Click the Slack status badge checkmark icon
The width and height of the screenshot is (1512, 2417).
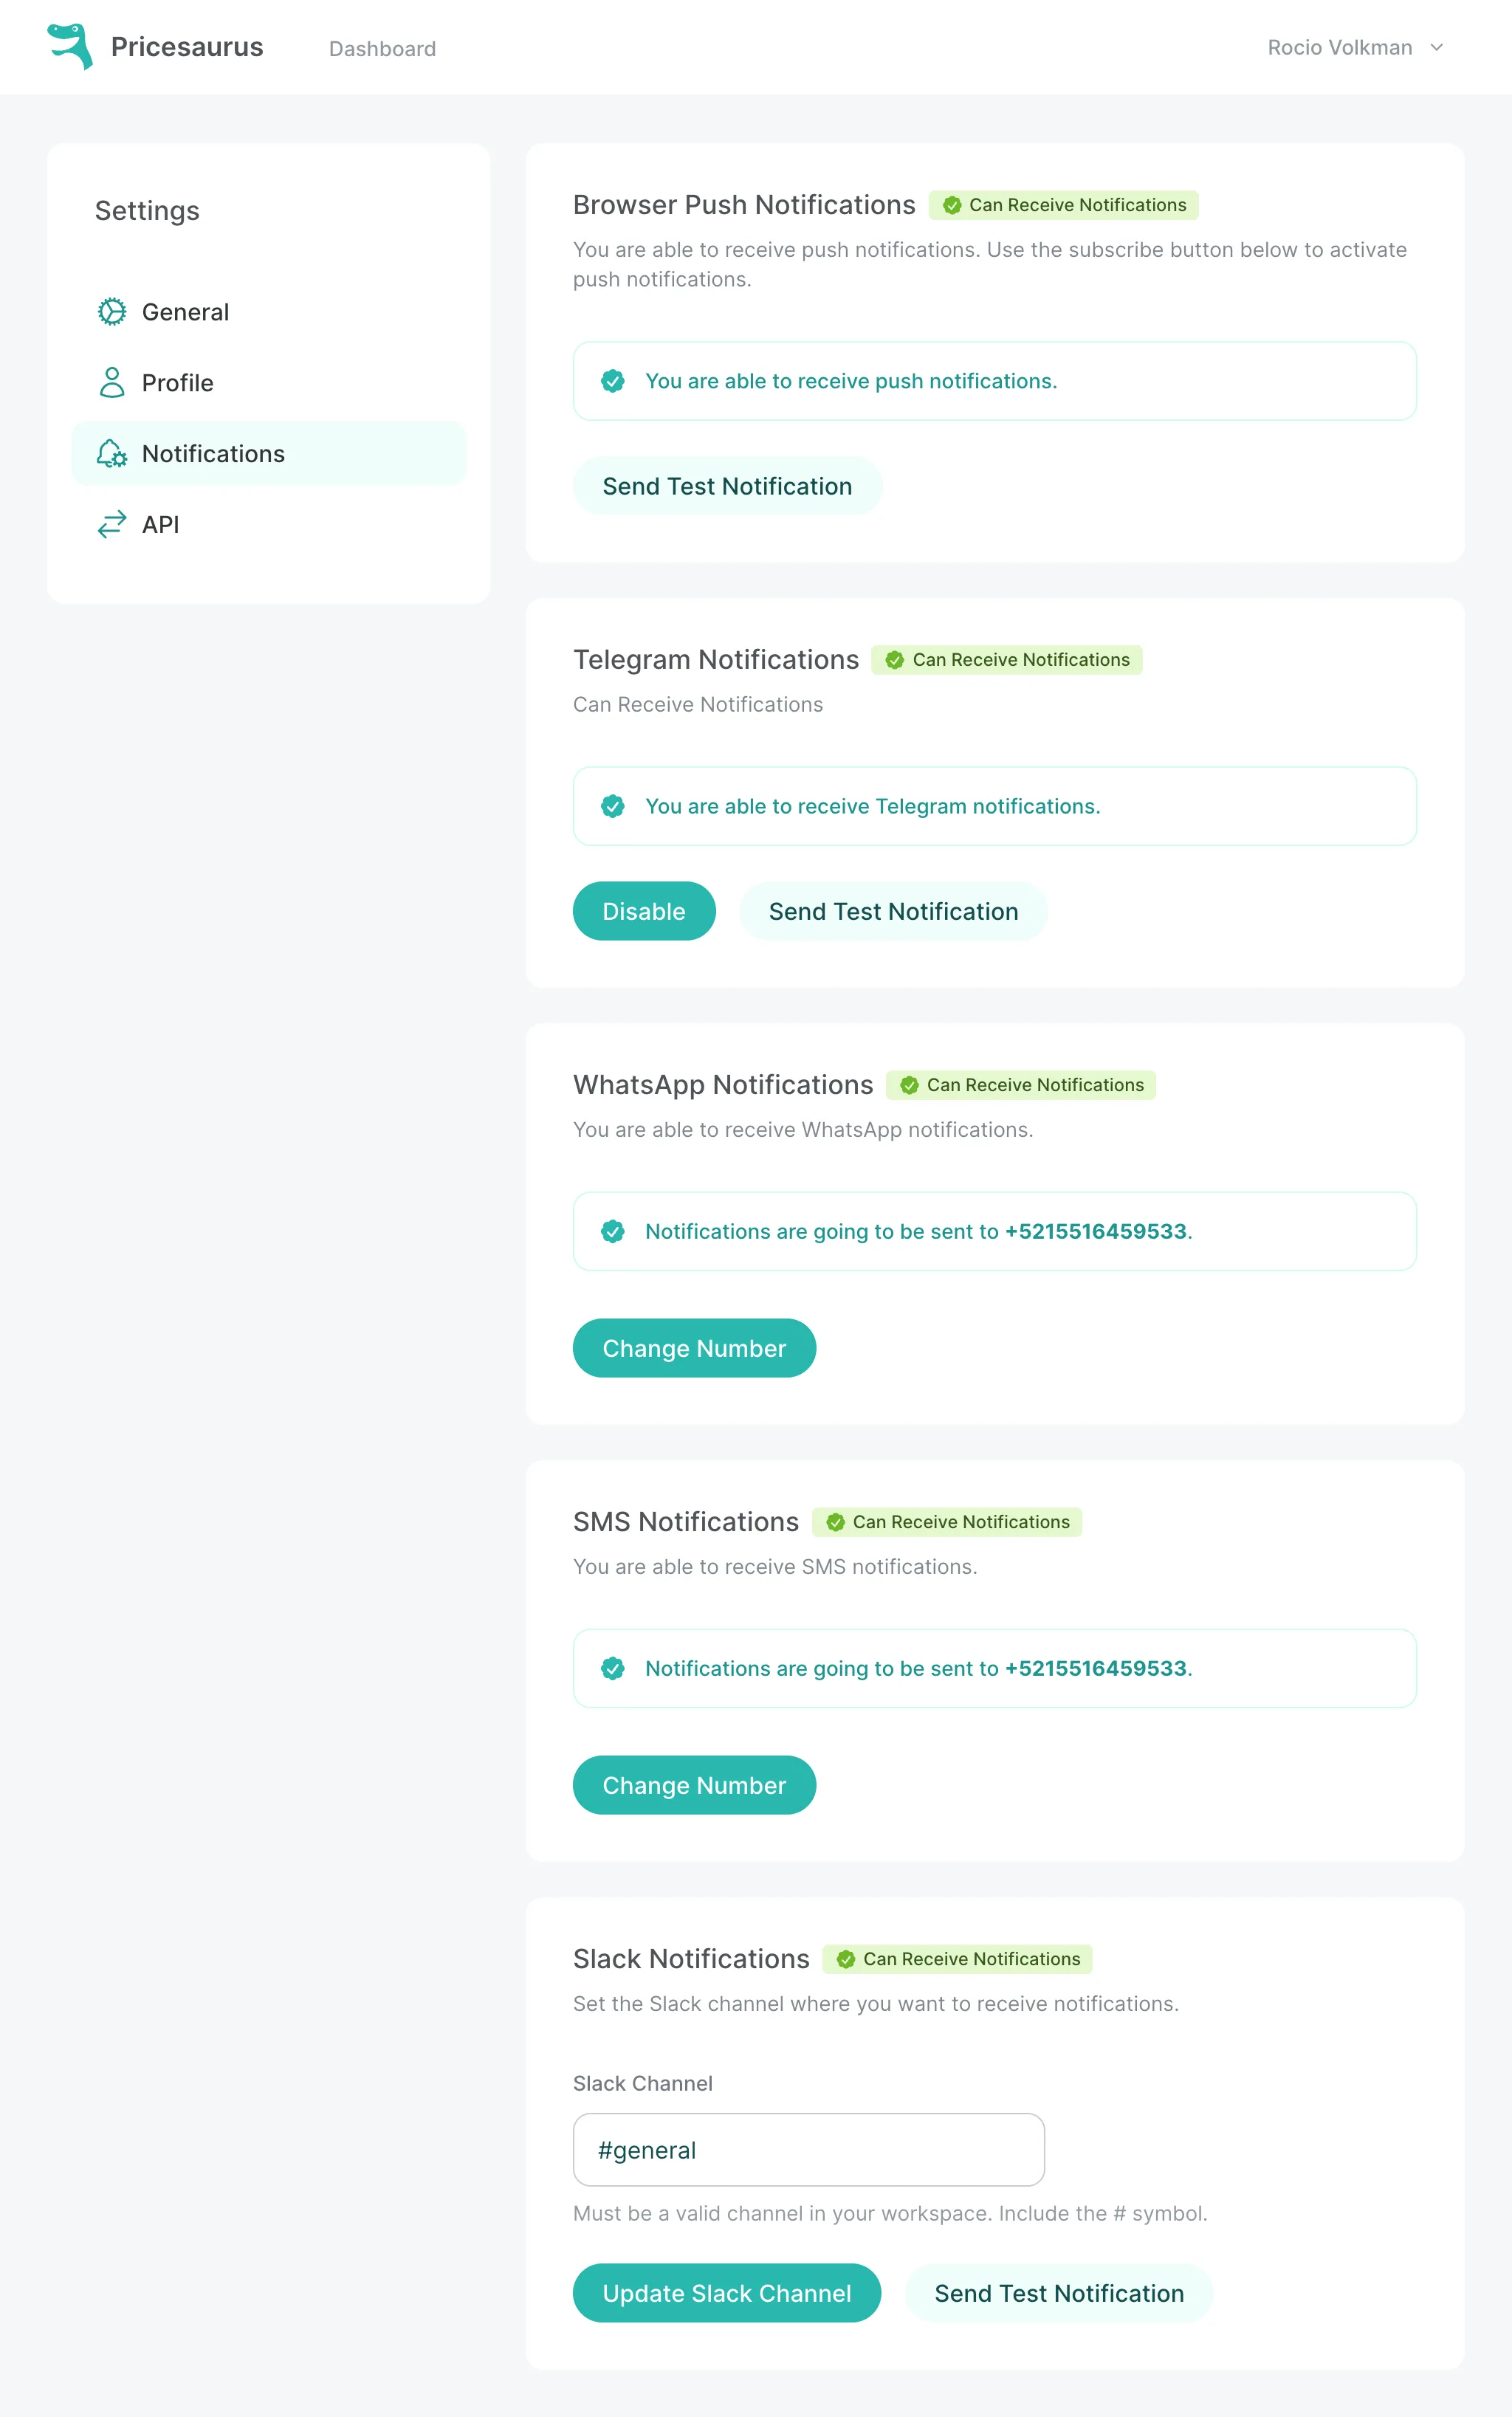[x=846, y=1959]
